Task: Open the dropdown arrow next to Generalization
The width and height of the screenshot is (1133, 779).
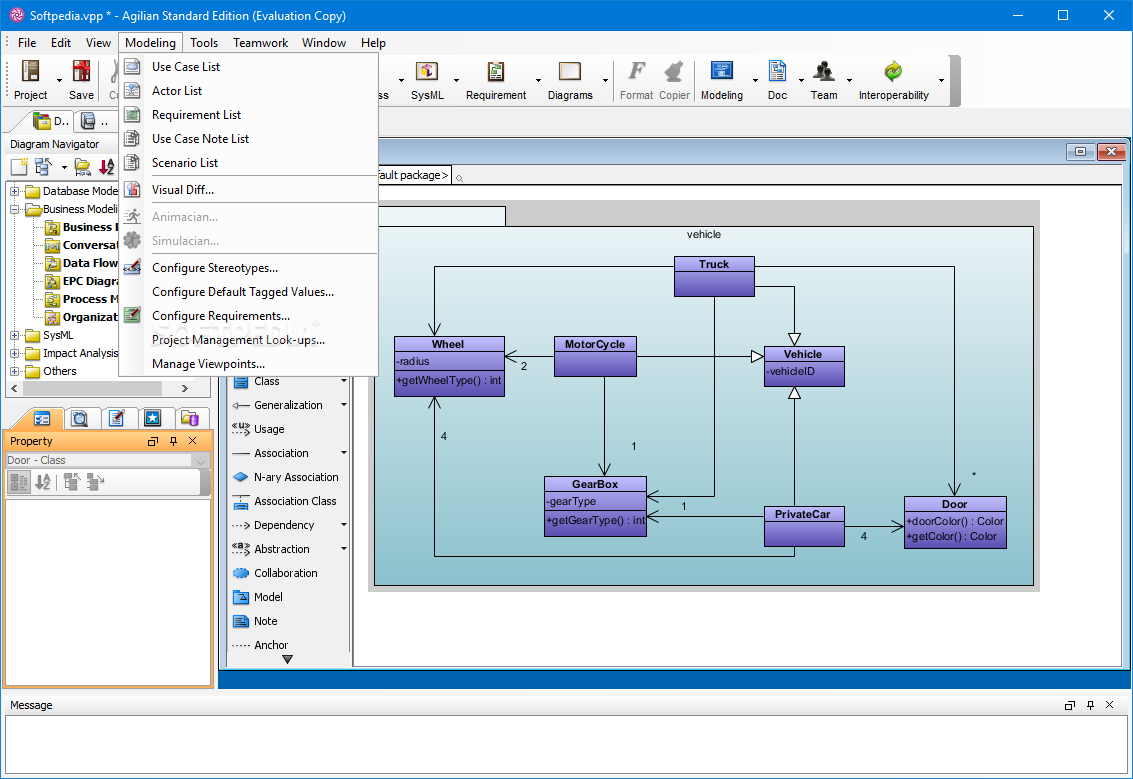Action: [x=344, y=405]
